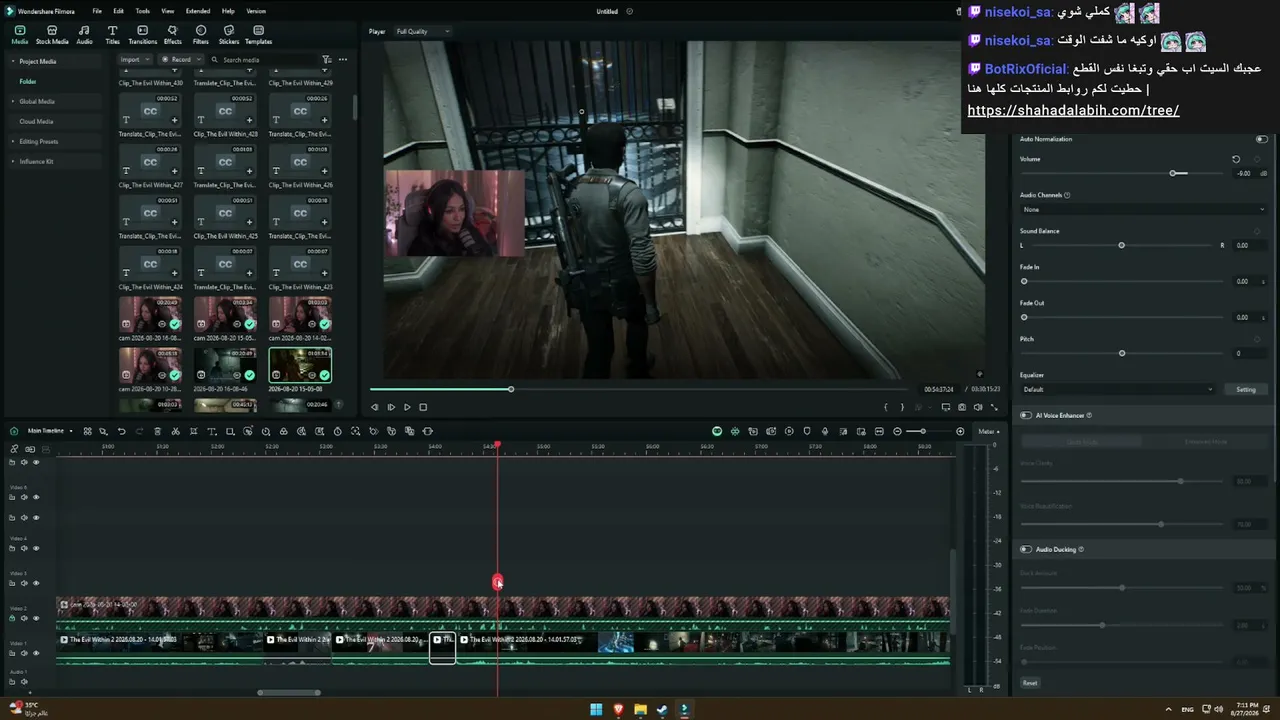Switch to the Transitions tab
This screenshot has height=720, width=1280.
coord(142,35)
